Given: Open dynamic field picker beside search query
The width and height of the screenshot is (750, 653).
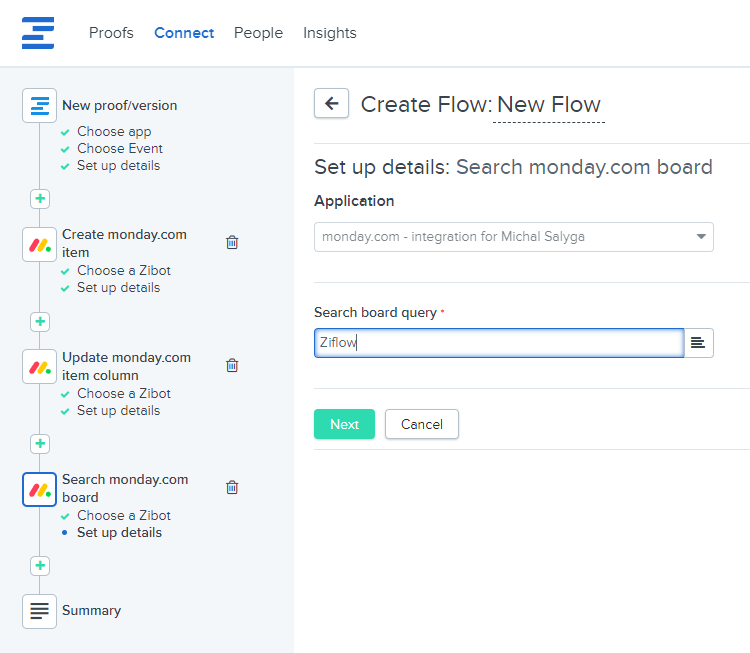Looking at the screenshot, I should (698, 343).
